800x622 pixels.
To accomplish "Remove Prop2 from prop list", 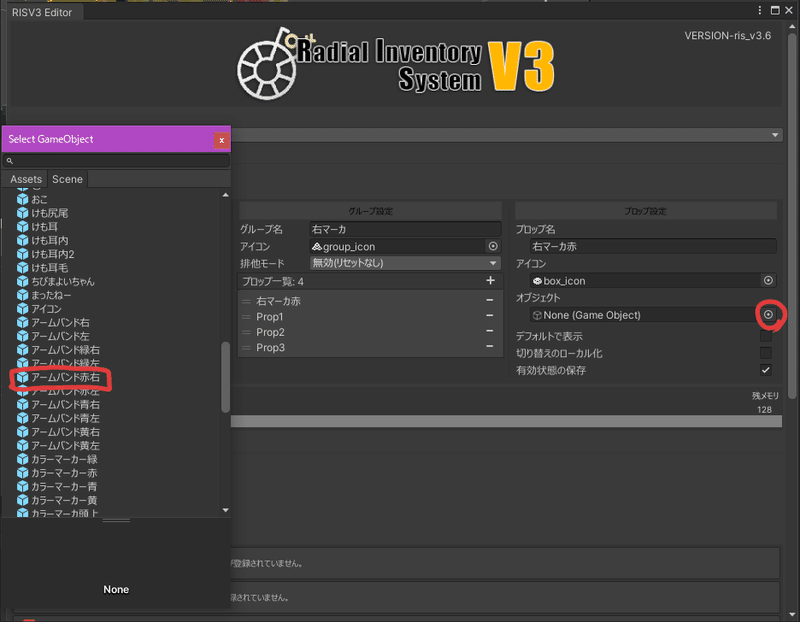I will tap(489, 331).
